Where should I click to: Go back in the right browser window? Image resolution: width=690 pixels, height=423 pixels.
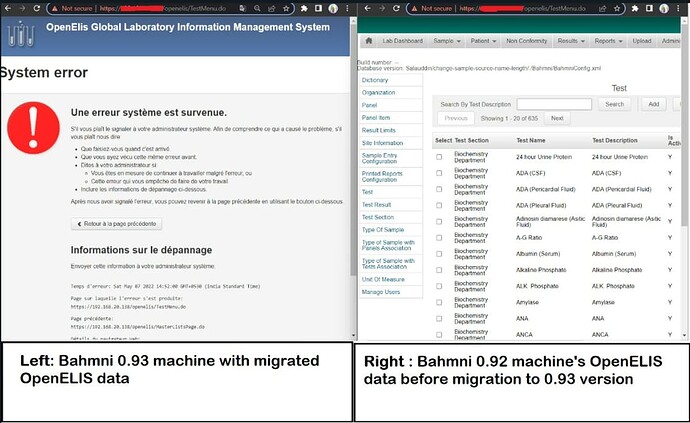368,8
